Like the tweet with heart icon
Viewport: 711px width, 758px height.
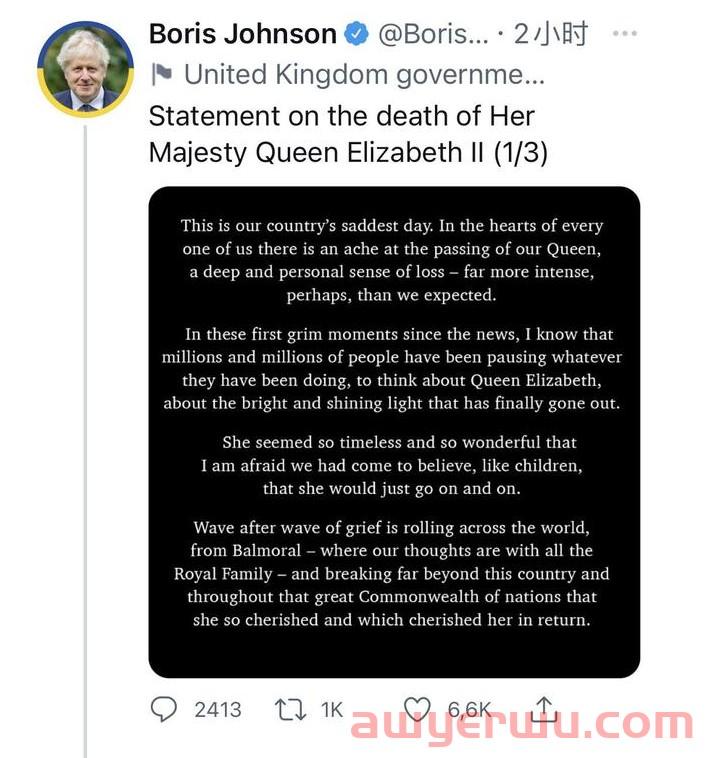(x=417, y=709)
